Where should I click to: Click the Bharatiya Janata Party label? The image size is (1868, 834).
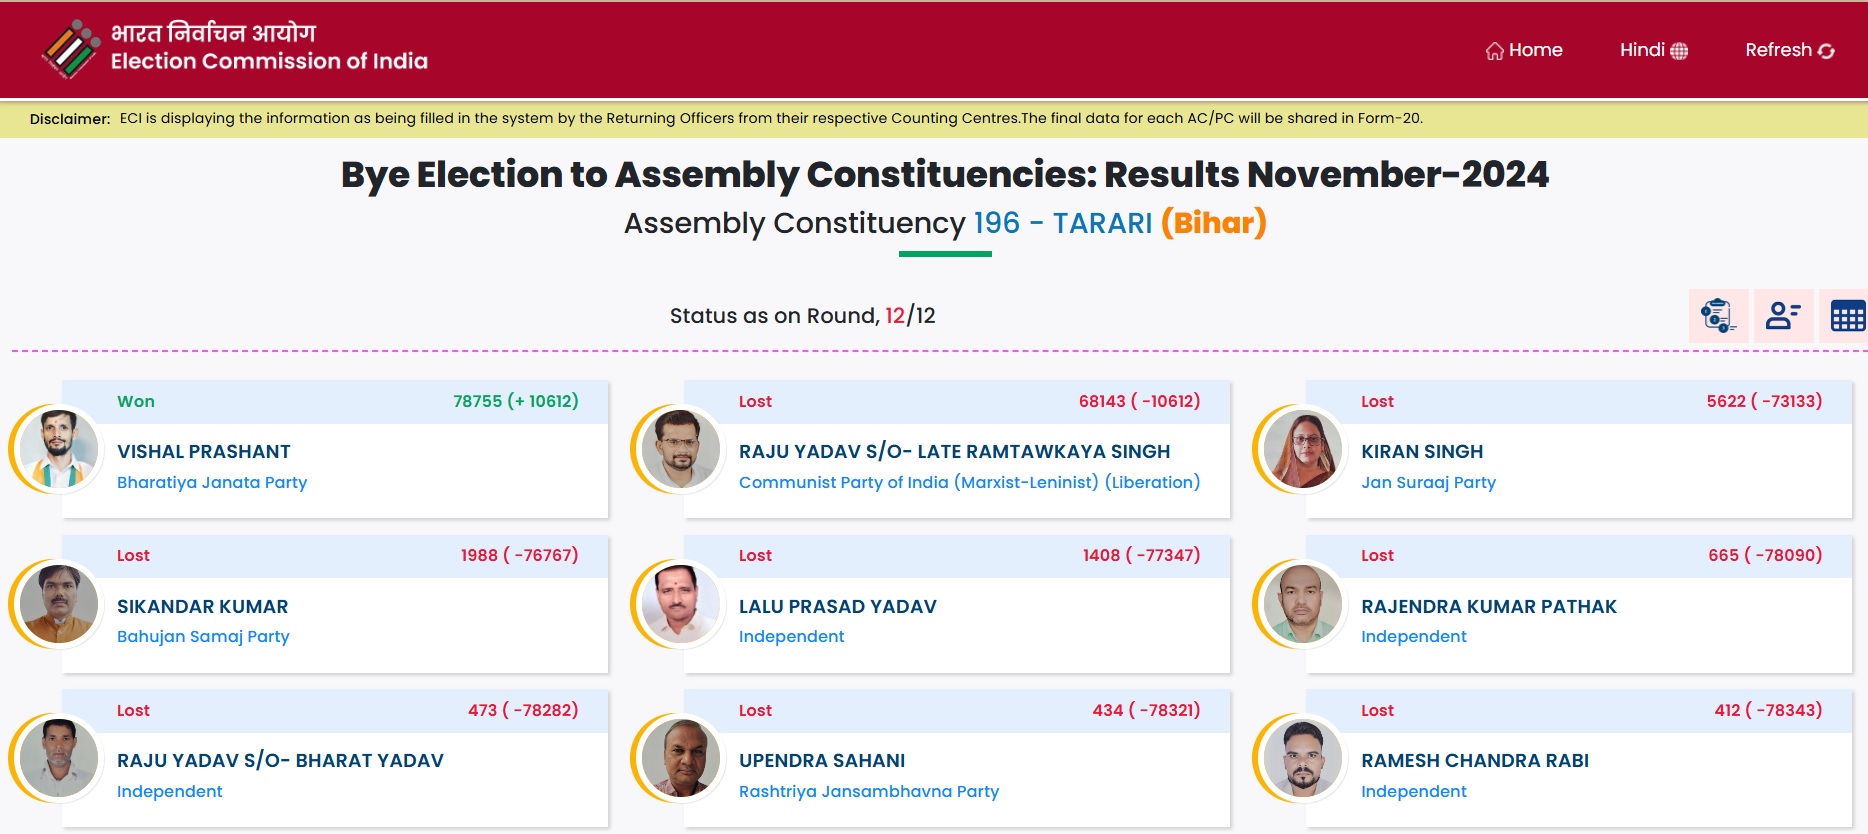212,482
